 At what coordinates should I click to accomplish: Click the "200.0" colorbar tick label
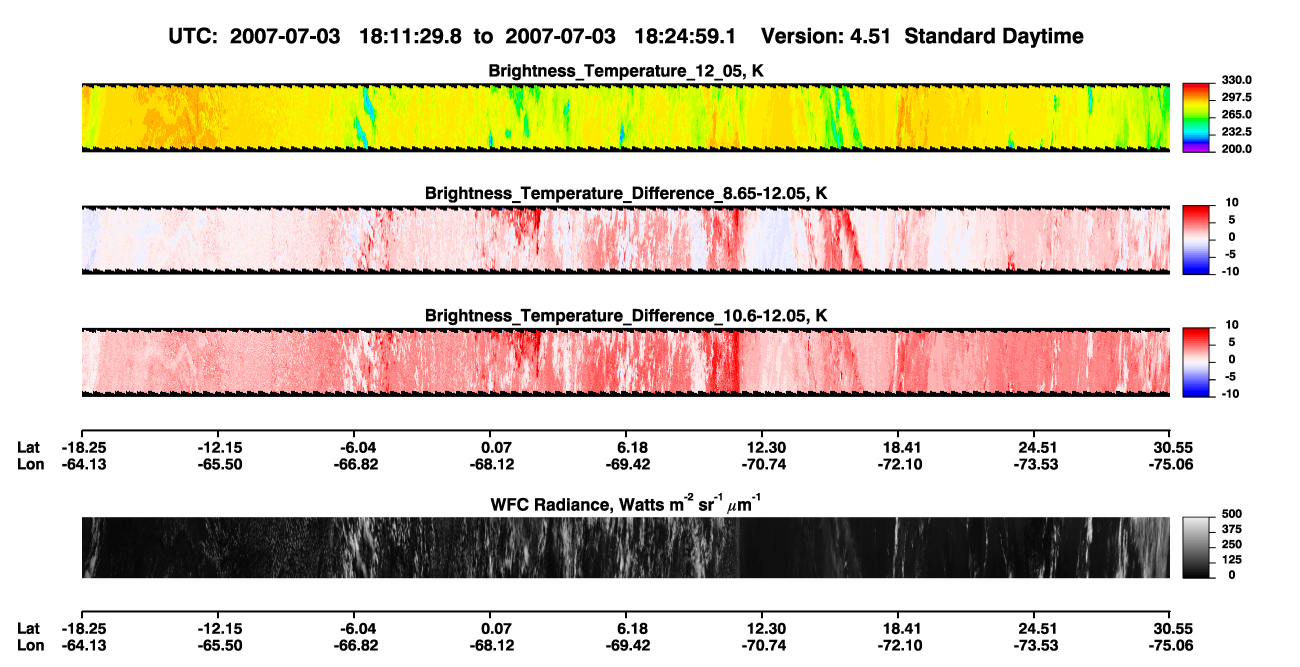[x=1235, y=148]
